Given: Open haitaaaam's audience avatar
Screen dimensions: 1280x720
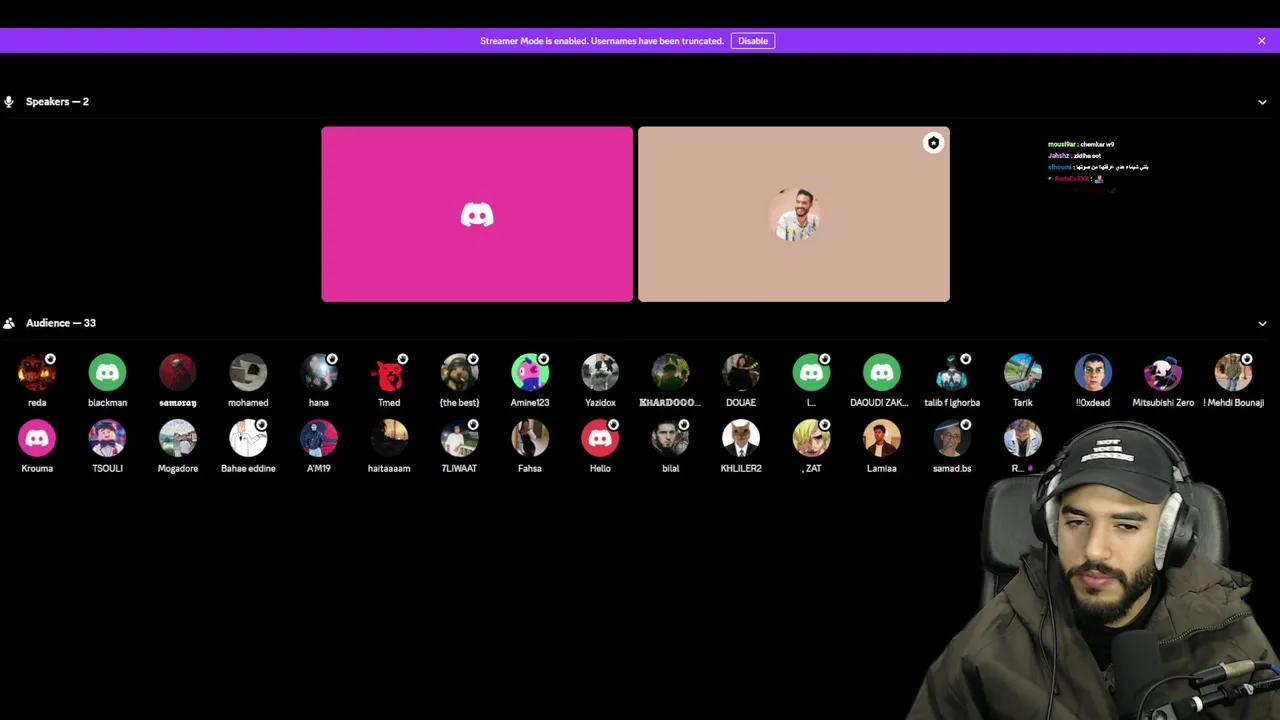Looking at the screenshot, I should pos(389,439).
